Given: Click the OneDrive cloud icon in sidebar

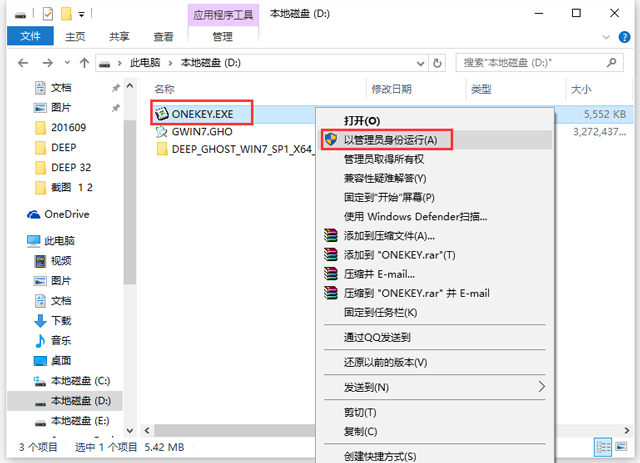Looking at the screenshot, I should click(33, 214).
